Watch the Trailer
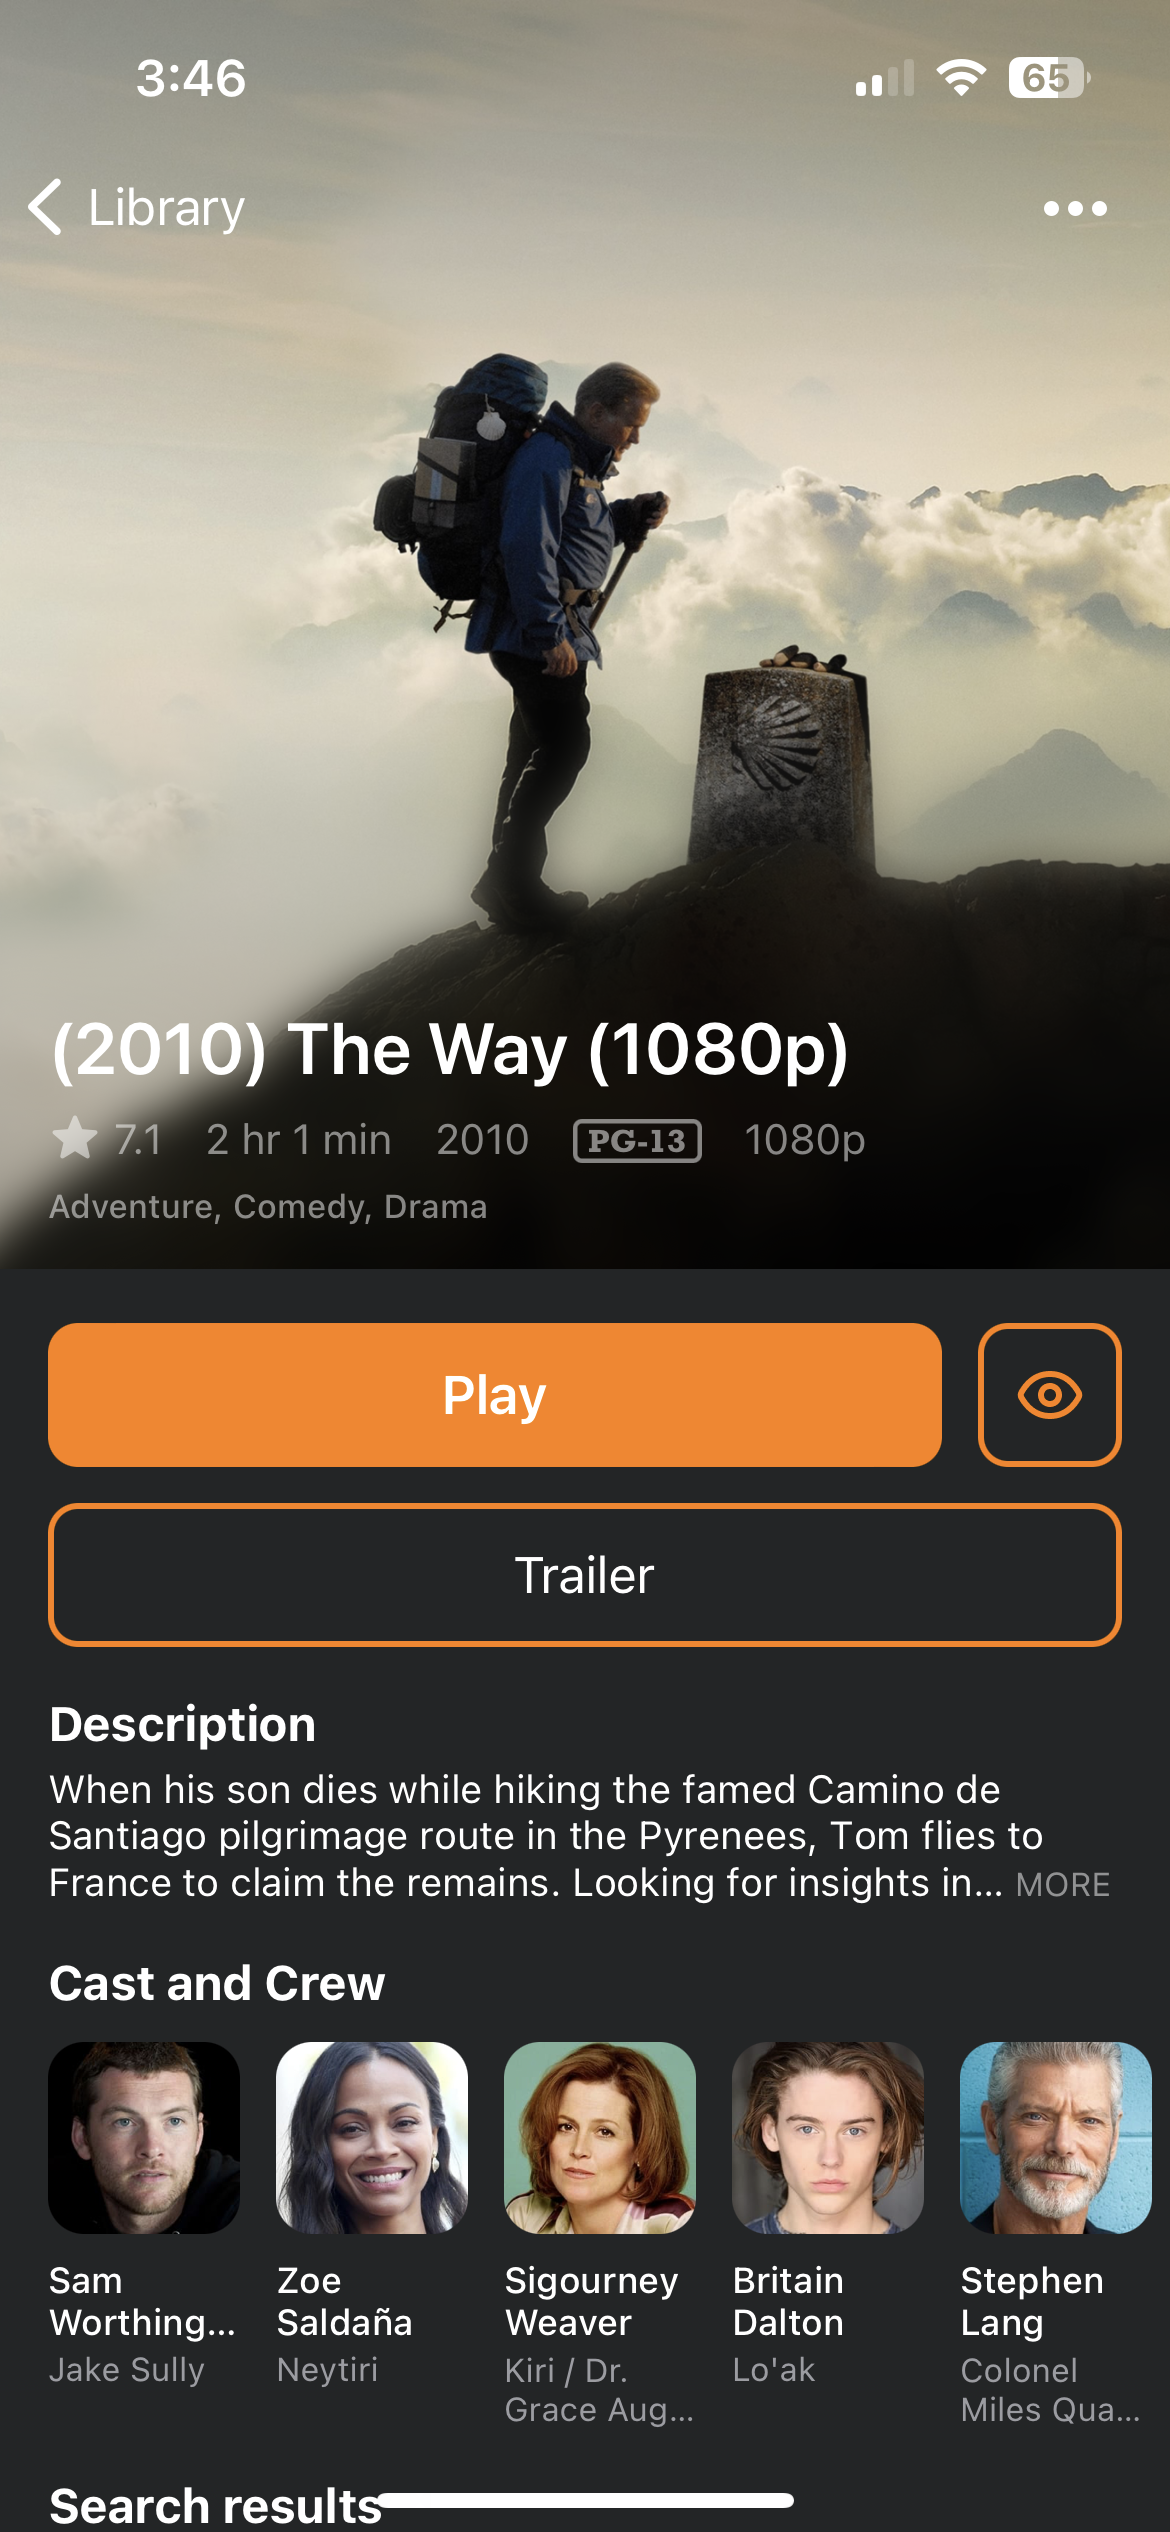The image size is (1170, 2532). (x=585, y=1575)
